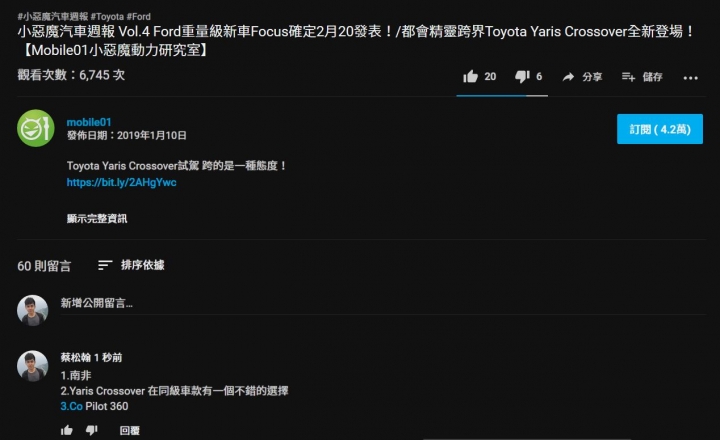This screenshot has height=440, width=720.
Task: Open the sort comments 排序依據 dropdown
Action: pos(131,265)
